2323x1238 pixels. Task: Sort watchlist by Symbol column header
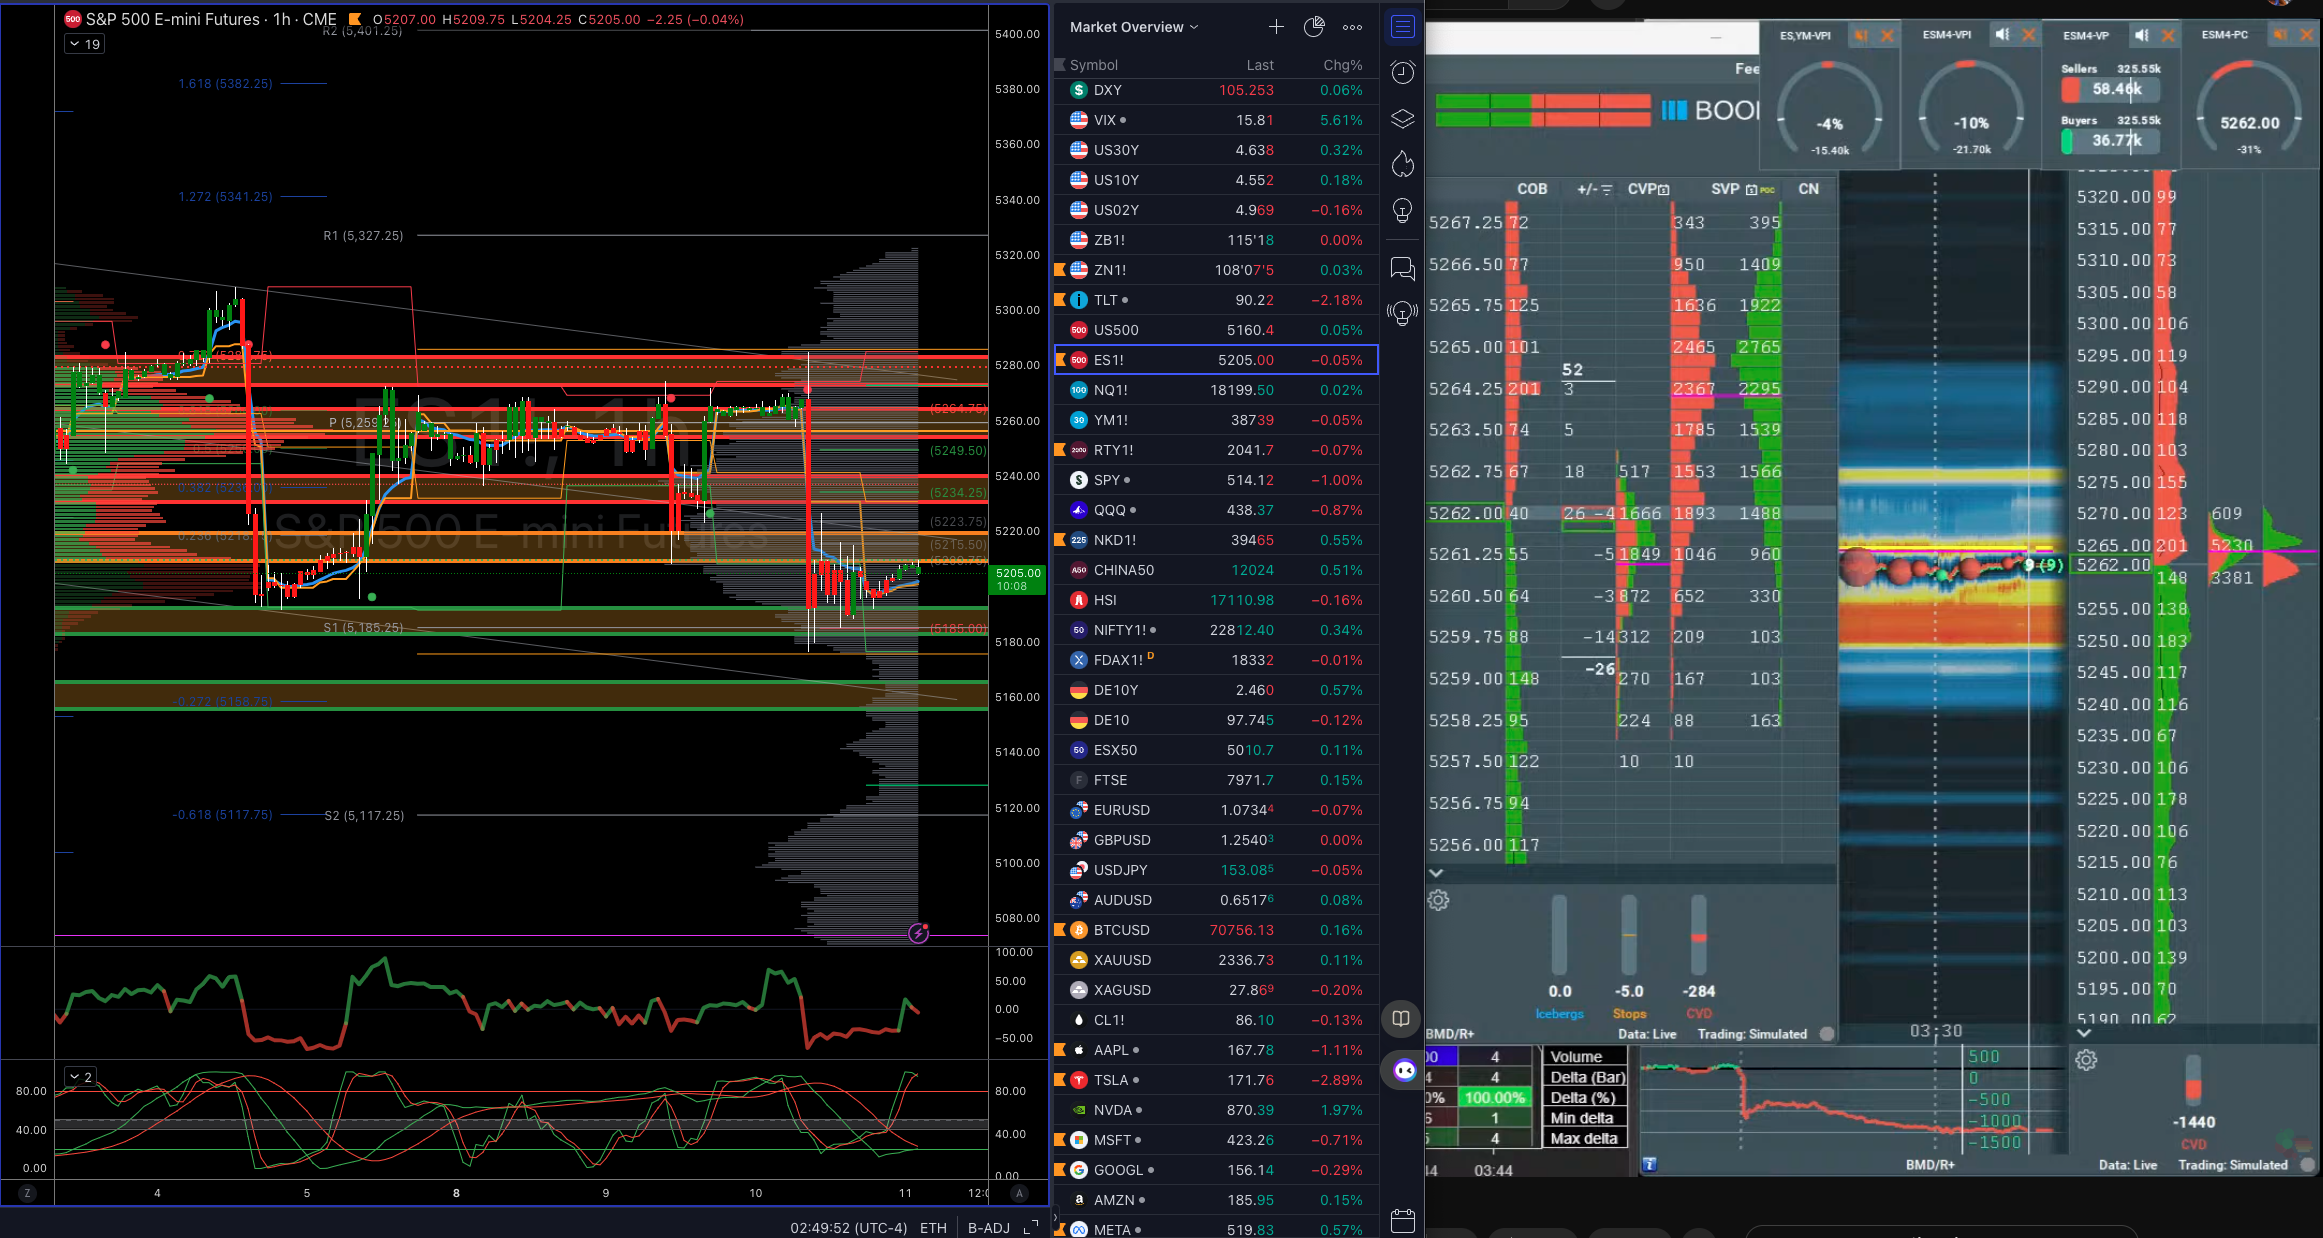coord(1093,65)
